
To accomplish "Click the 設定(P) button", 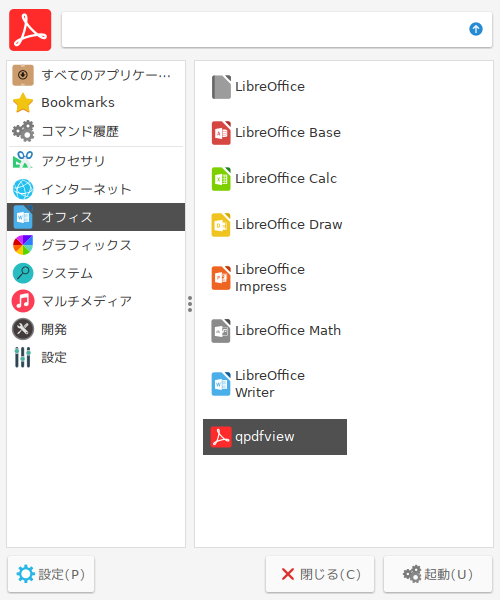I will pyautogui.click(x=51, y=574).
